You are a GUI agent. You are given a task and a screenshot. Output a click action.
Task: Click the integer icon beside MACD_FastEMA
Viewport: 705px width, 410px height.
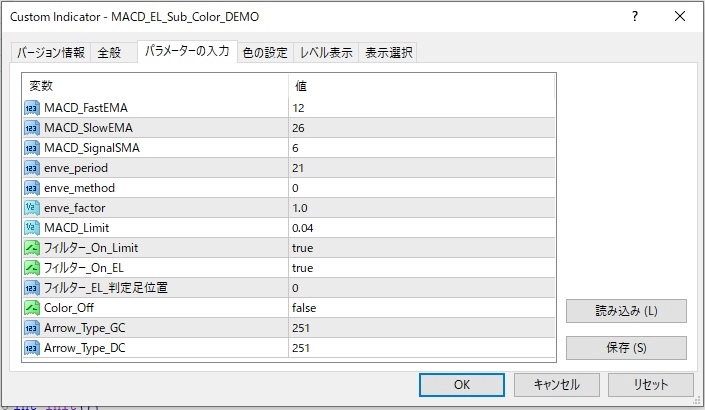point(33,108)
